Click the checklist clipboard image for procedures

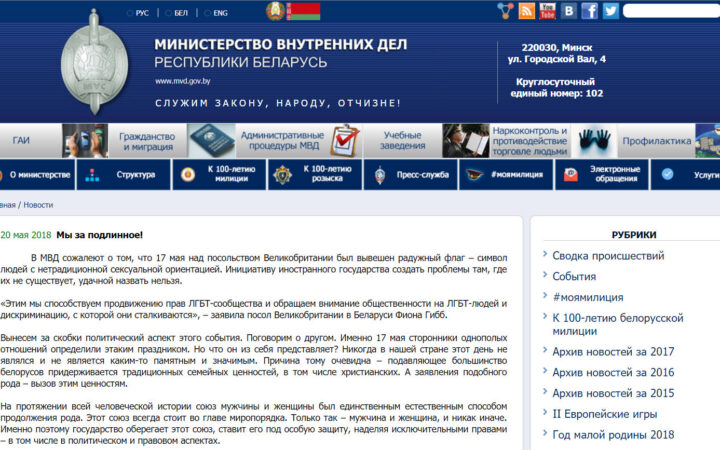click(x=345, y=141)
